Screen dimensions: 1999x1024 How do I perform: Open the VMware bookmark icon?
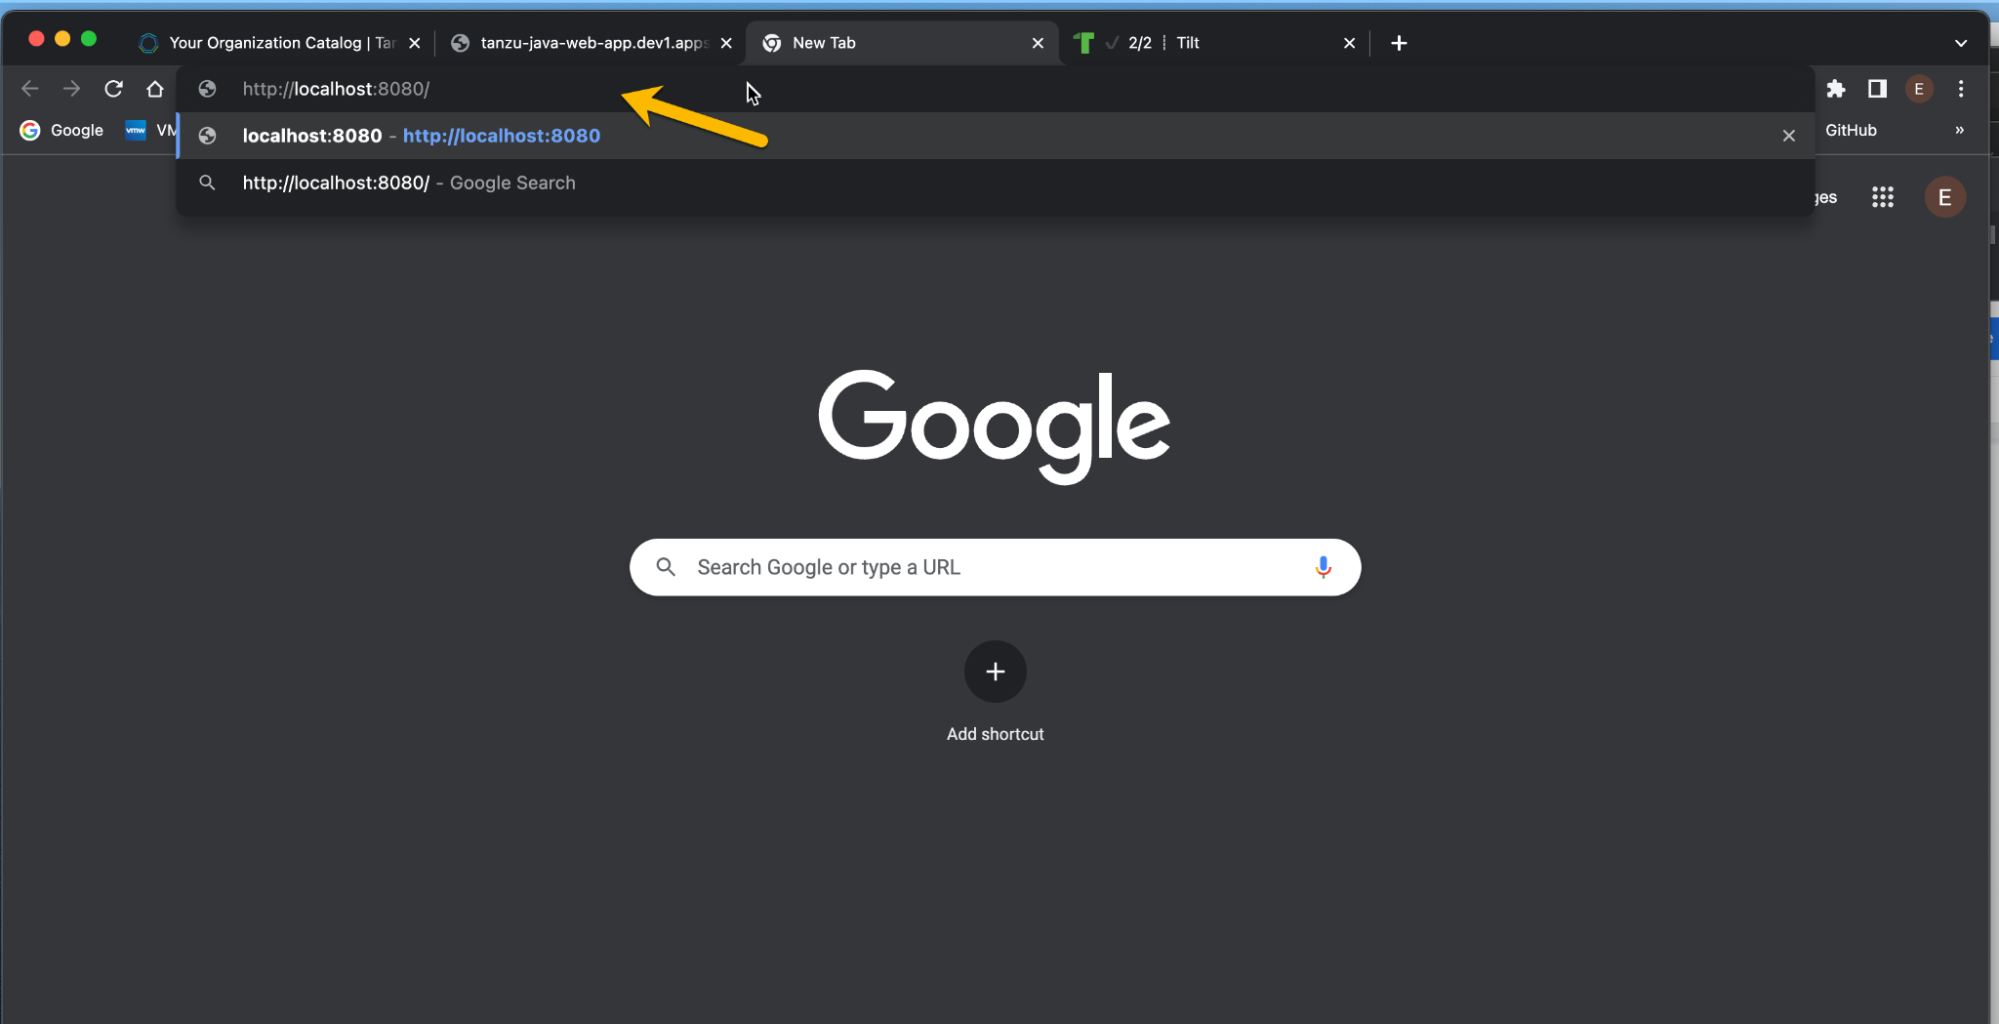pos(135,130)
